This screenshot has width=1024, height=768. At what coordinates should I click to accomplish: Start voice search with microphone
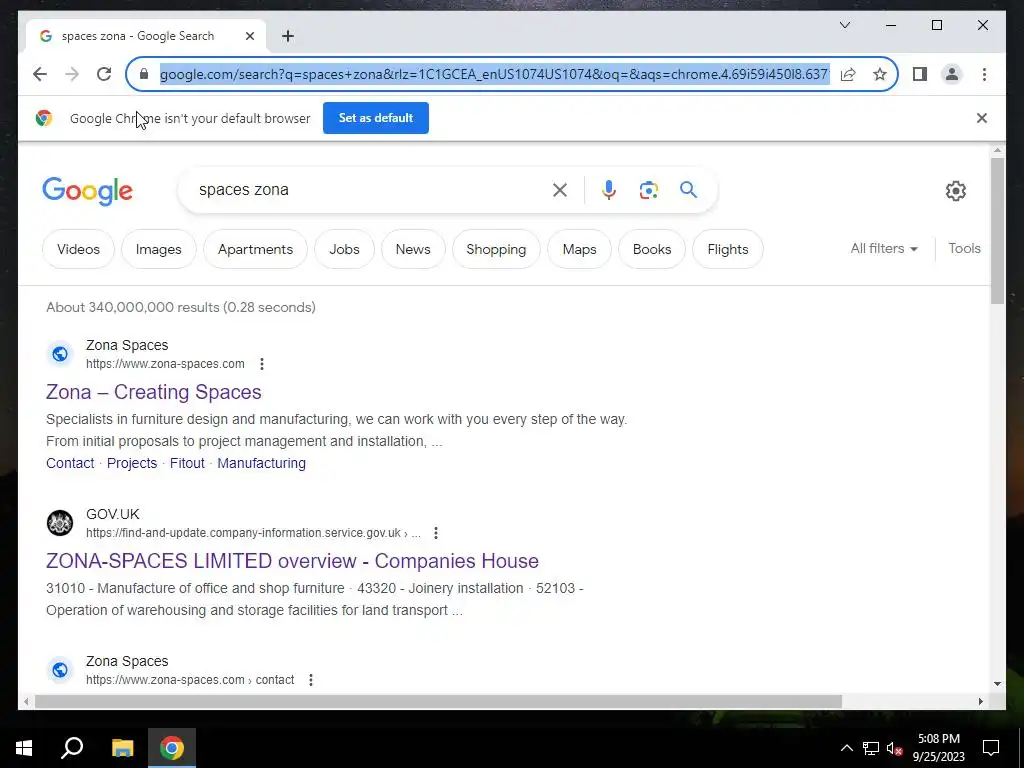pyautogui.click(x=609, y=190)
